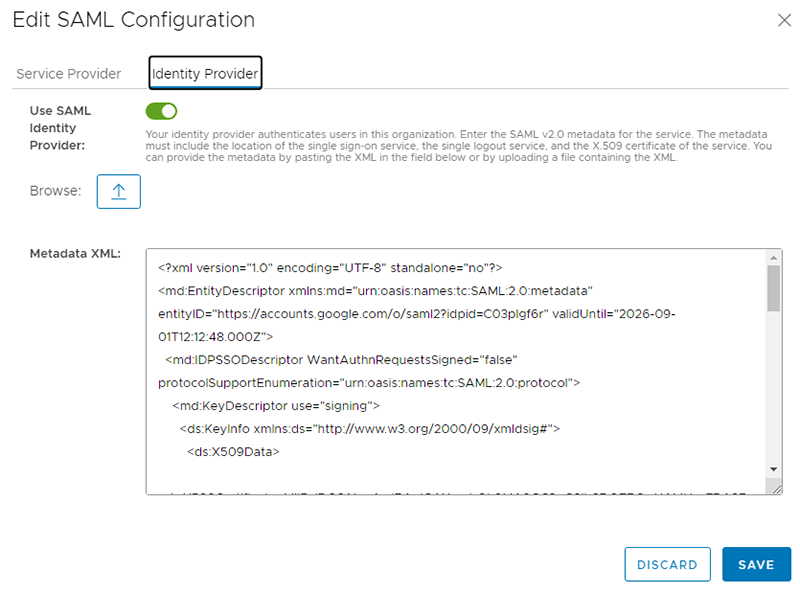Click the md:IDPSSODescriptor line in the XML

[x=341, y=360]
